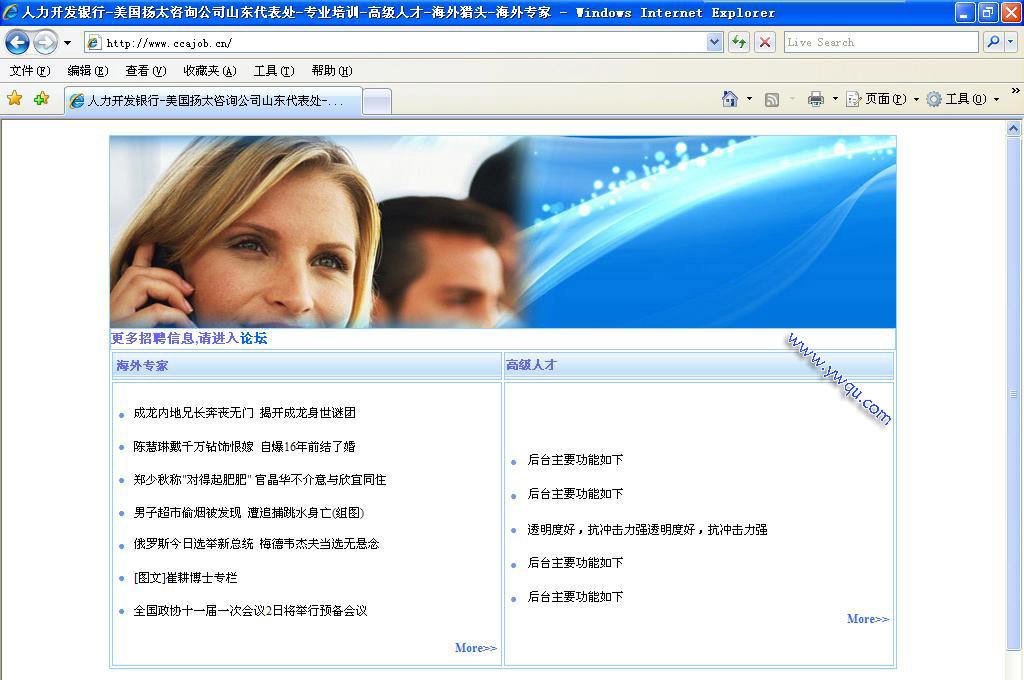This screenshot has width=1024, height=680.
Task: Open the 文件(F) menu
Action: click(x=29, y=71)
